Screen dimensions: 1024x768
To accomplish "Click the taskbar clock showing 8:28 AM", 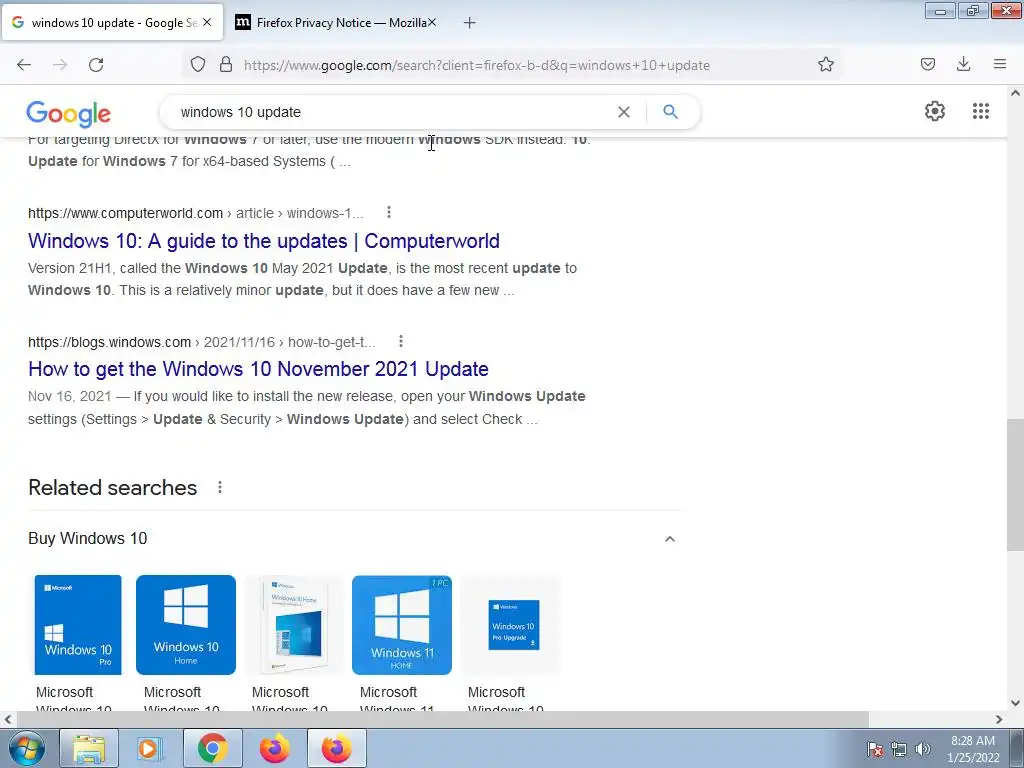I will click(x=973, y=749).
